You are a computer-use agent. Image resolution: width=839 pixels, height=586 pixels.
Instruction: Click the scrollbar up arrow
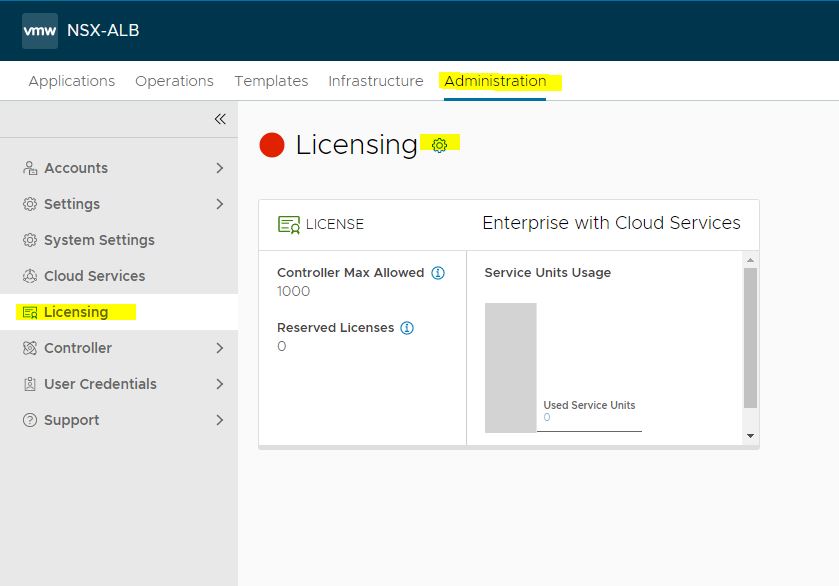click(x=750, y=260)
